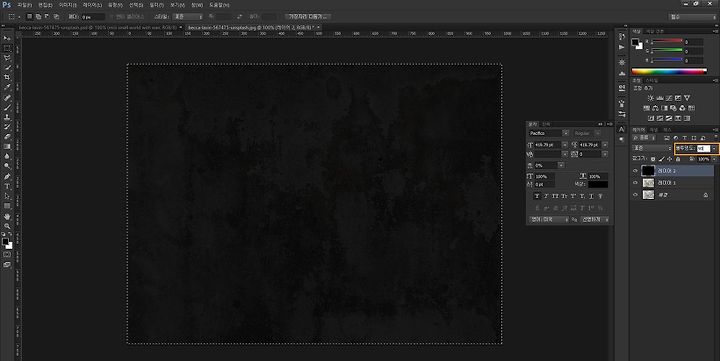Open the 도움말(H) help menu
Image resolution: width=720 pixels, height=361 pixels.
click(219, 5)
